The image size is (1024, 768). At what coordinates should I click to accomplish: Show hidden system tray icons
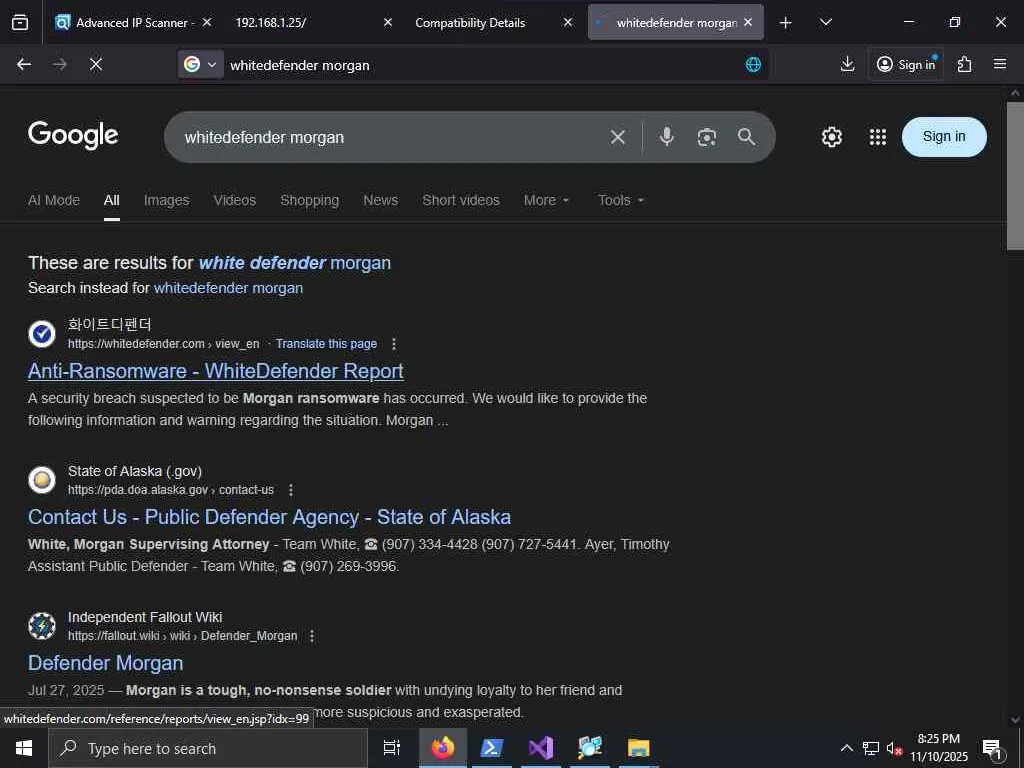846,748
